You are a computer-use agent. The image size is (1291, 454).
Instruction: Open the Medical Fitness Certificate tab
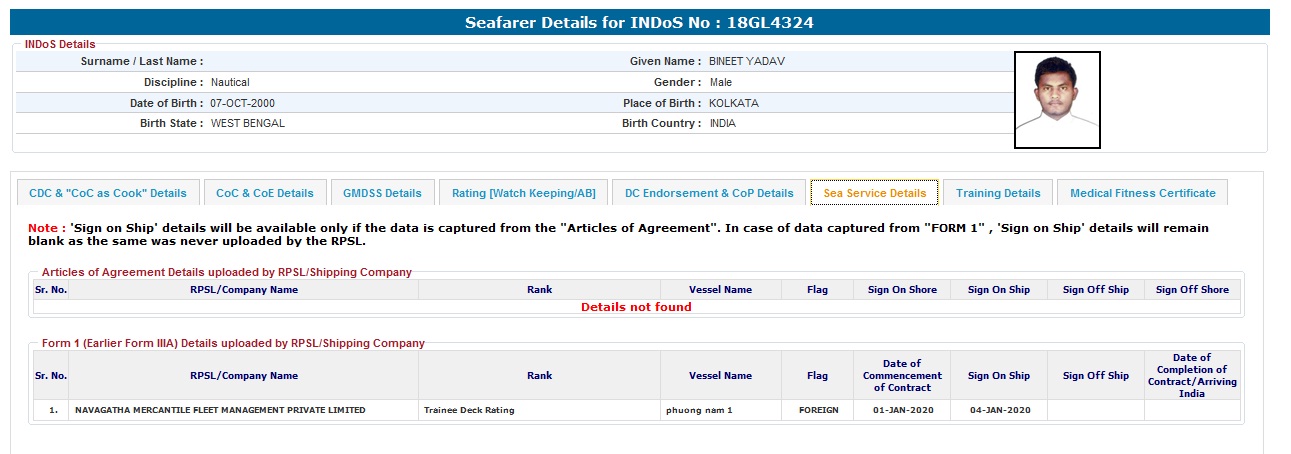[1143, 193]
